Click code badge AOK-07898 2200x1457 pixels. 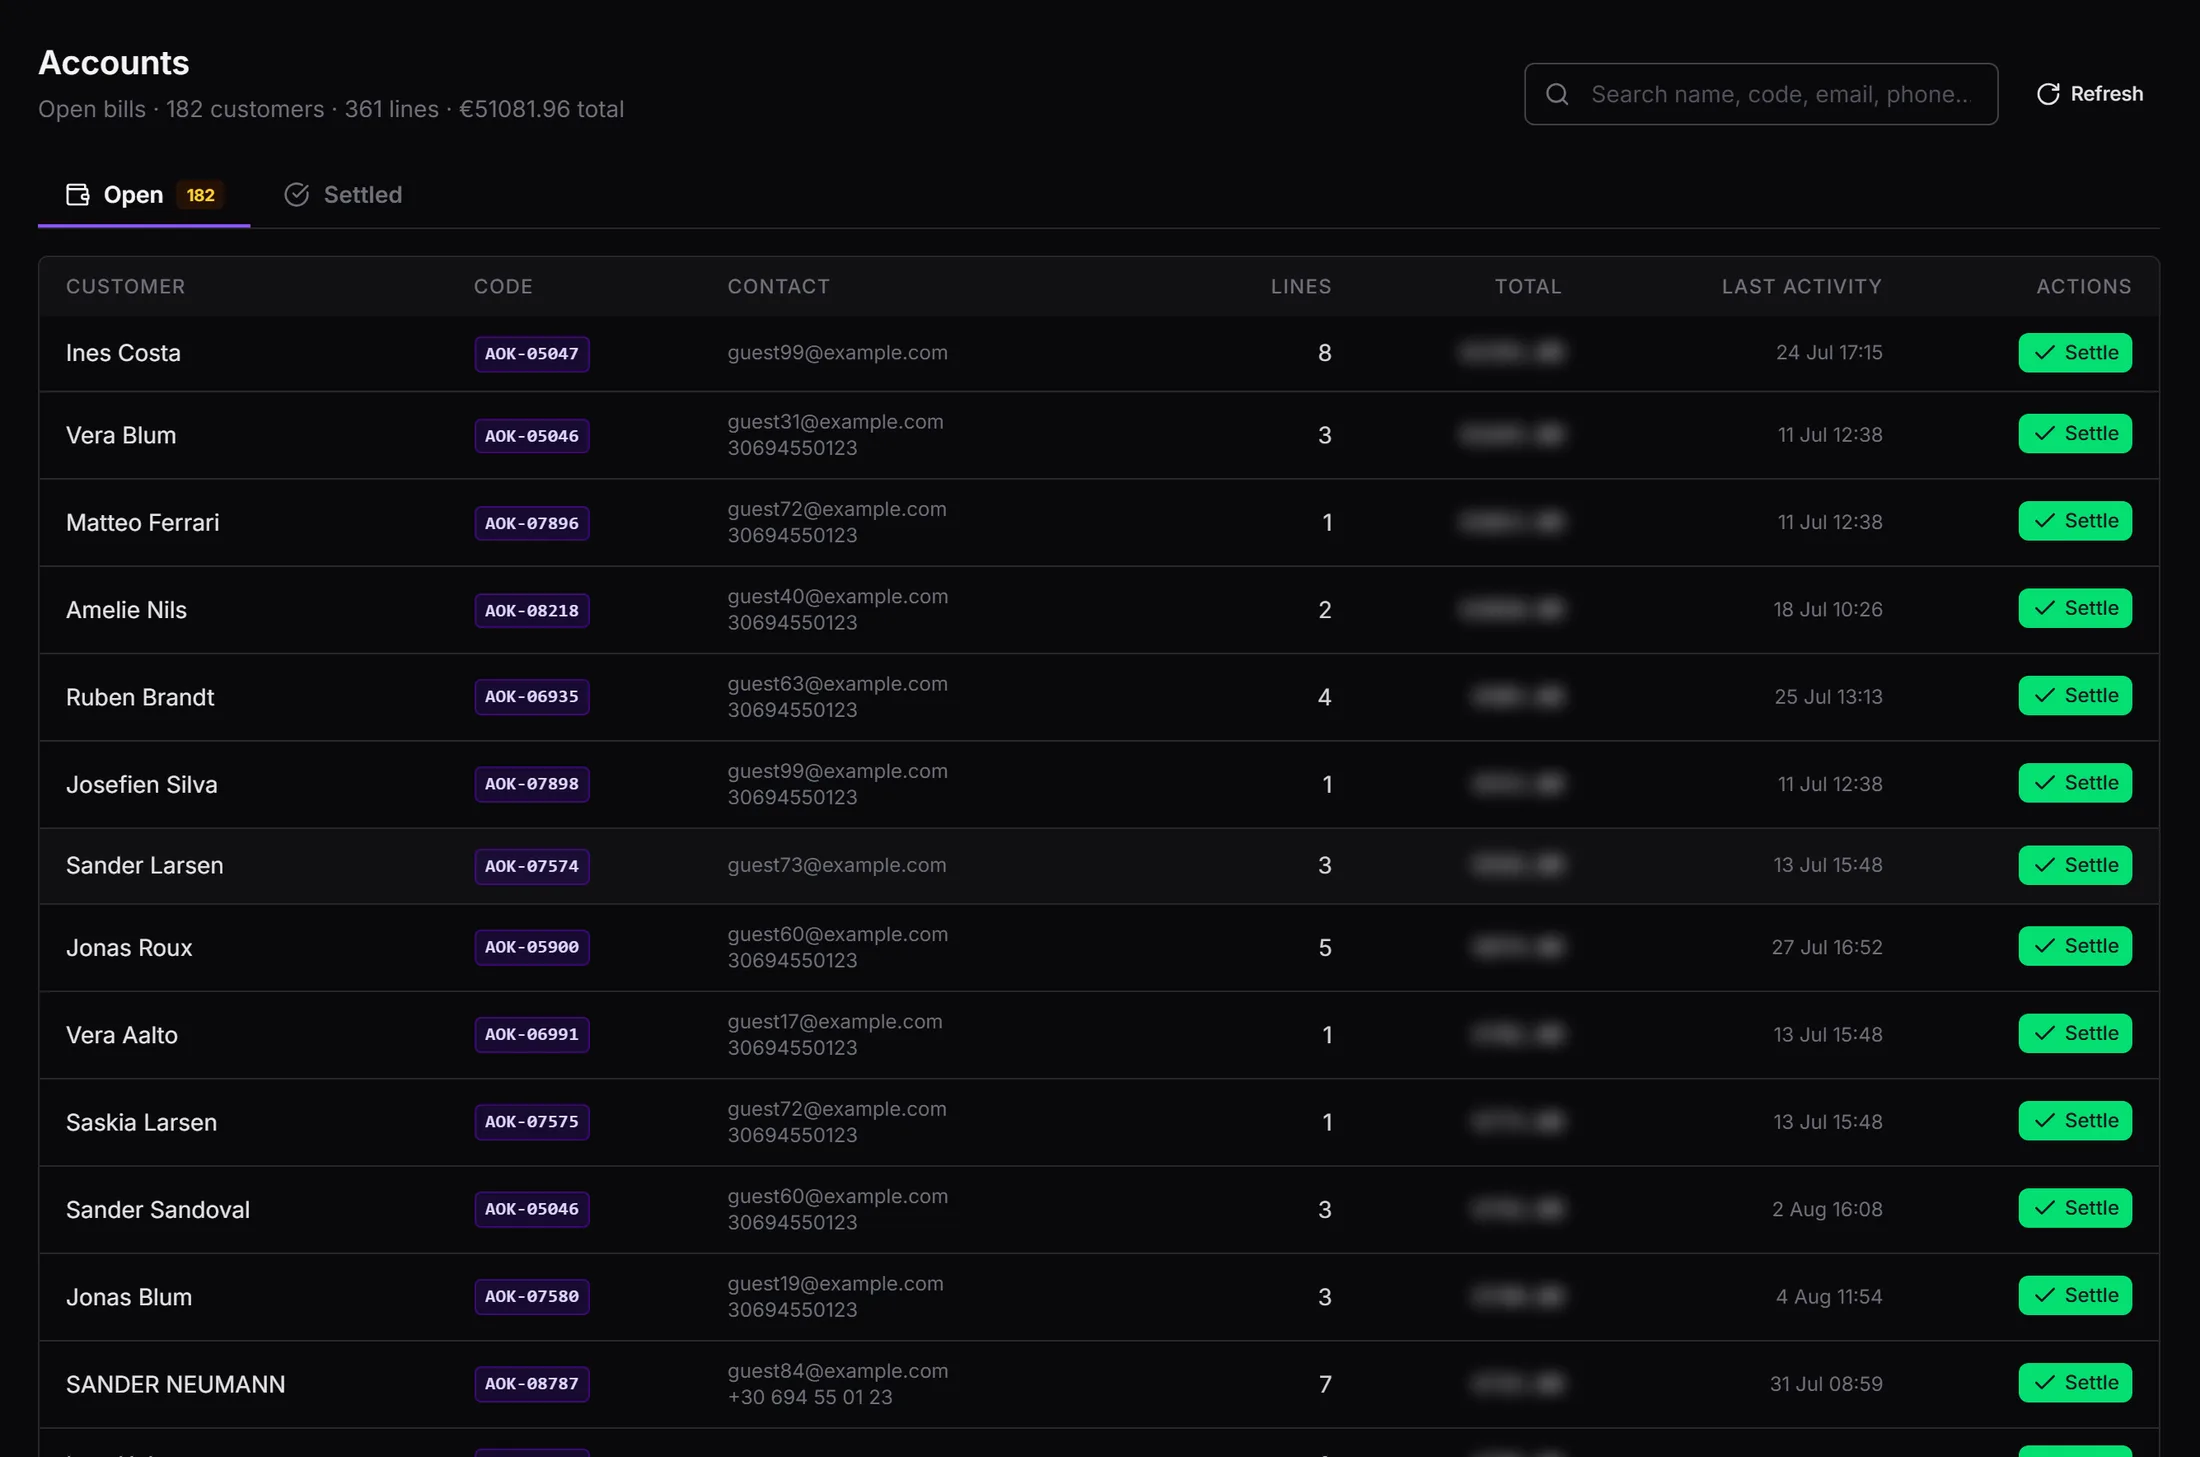point(532,784)
